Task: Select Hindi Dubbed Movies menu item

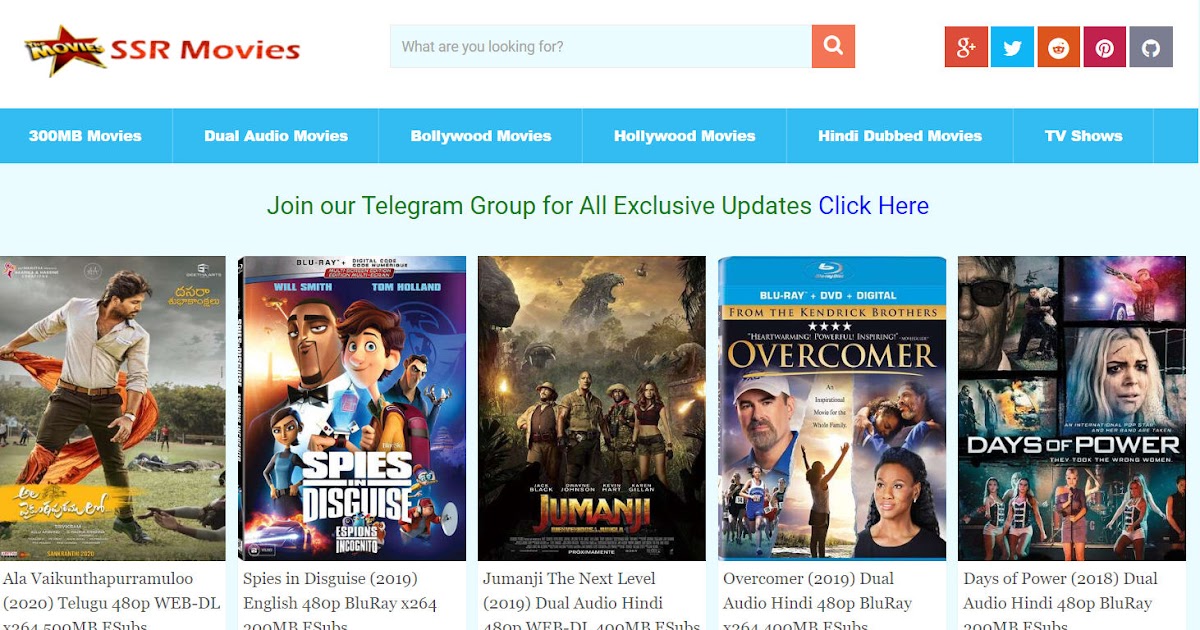Action: (900, 136)
